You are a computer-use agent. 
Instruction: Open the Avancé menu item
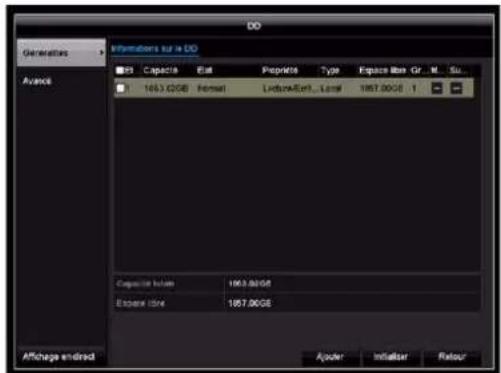coord(37,81)
